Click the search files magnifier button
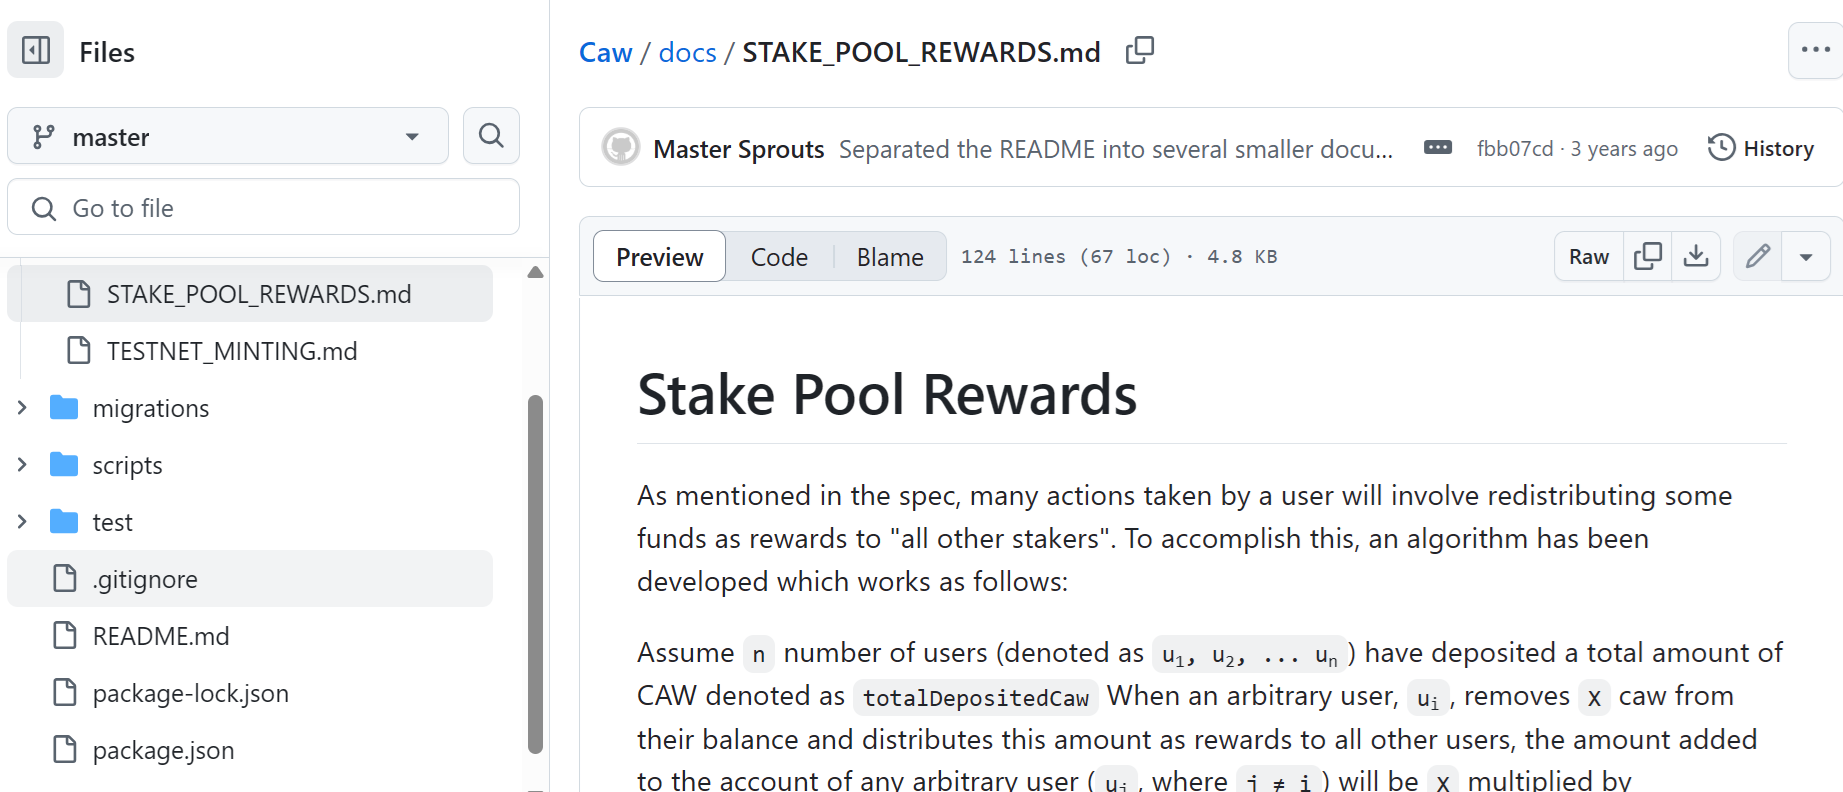 pyautogui.click(x=491, y=136)
